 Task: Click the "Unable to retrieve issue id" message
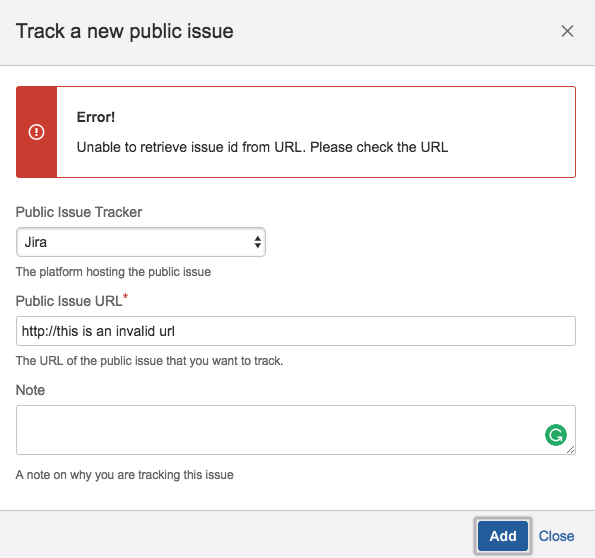tap(262, 147)
